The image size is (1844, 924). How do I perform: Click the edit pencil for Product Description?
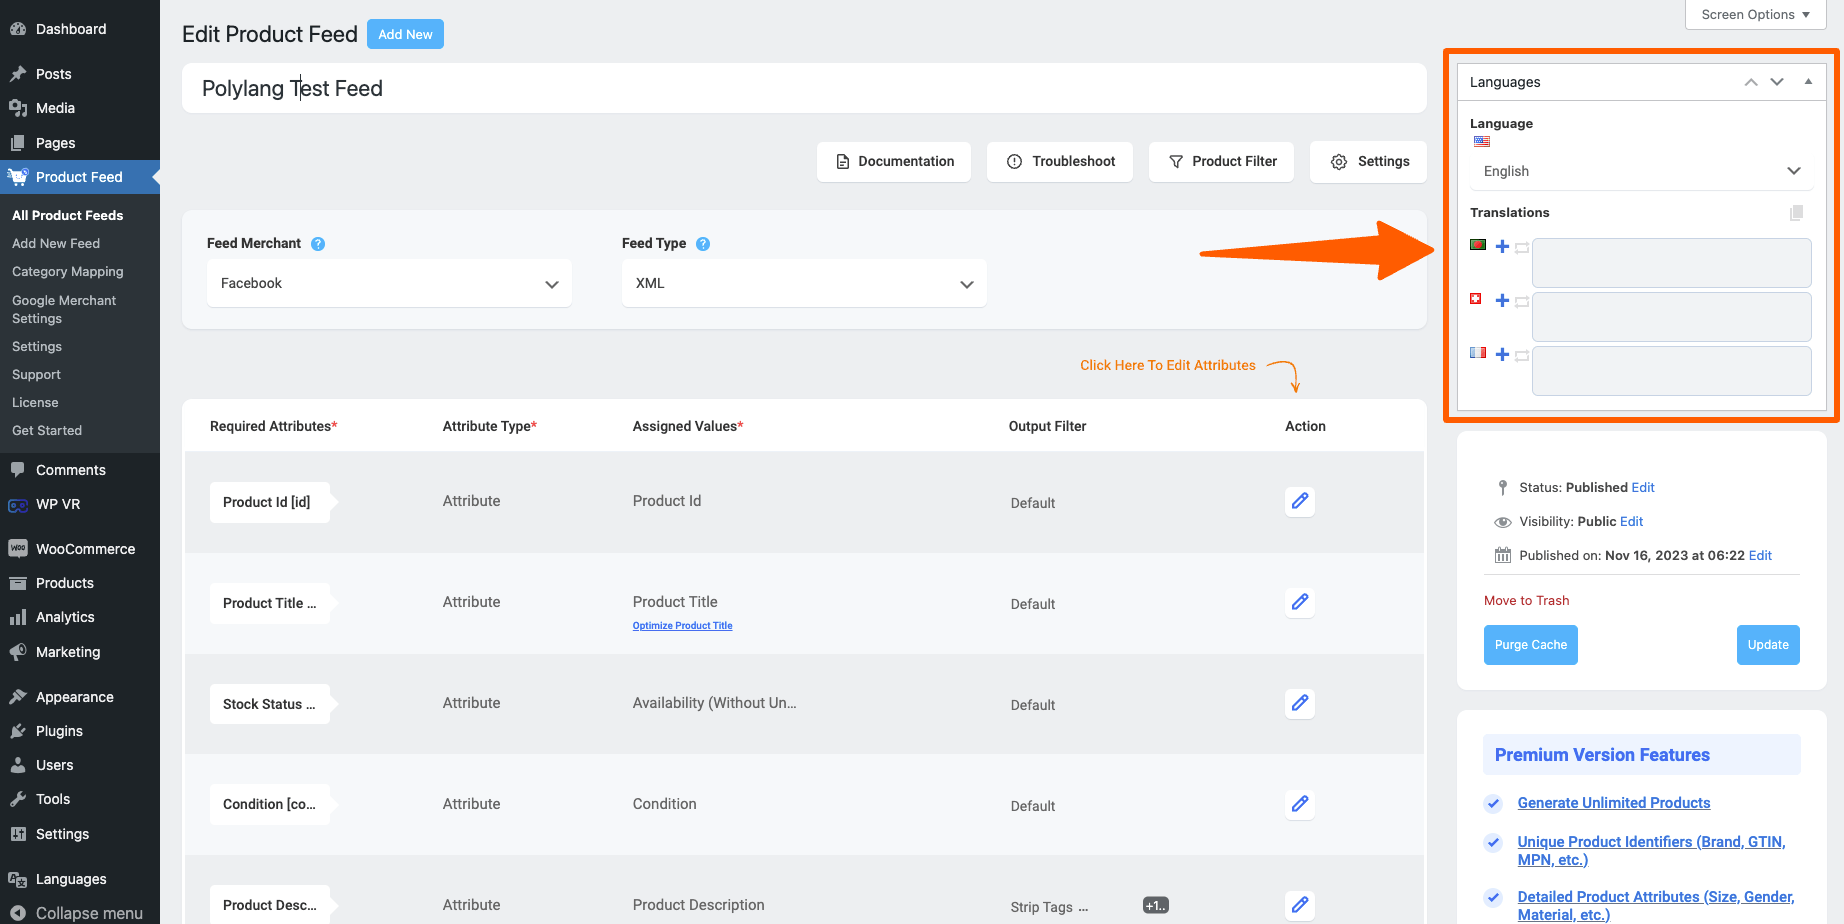[x=1300, y=905]
